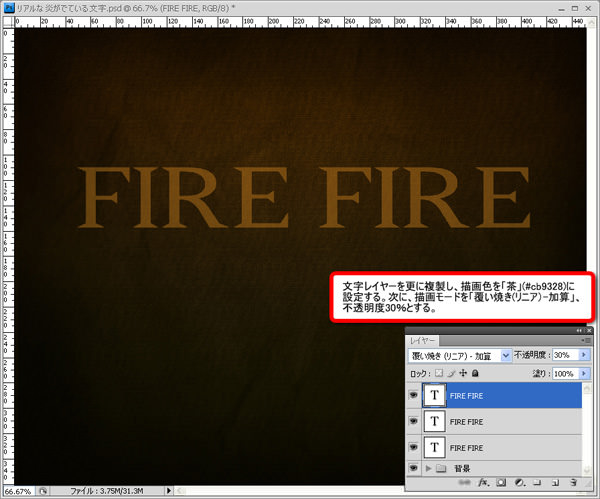This screenshot has height=499, width=600.
Task: Add a layer mask via bottom icon
Action: (x=502, y=482)
